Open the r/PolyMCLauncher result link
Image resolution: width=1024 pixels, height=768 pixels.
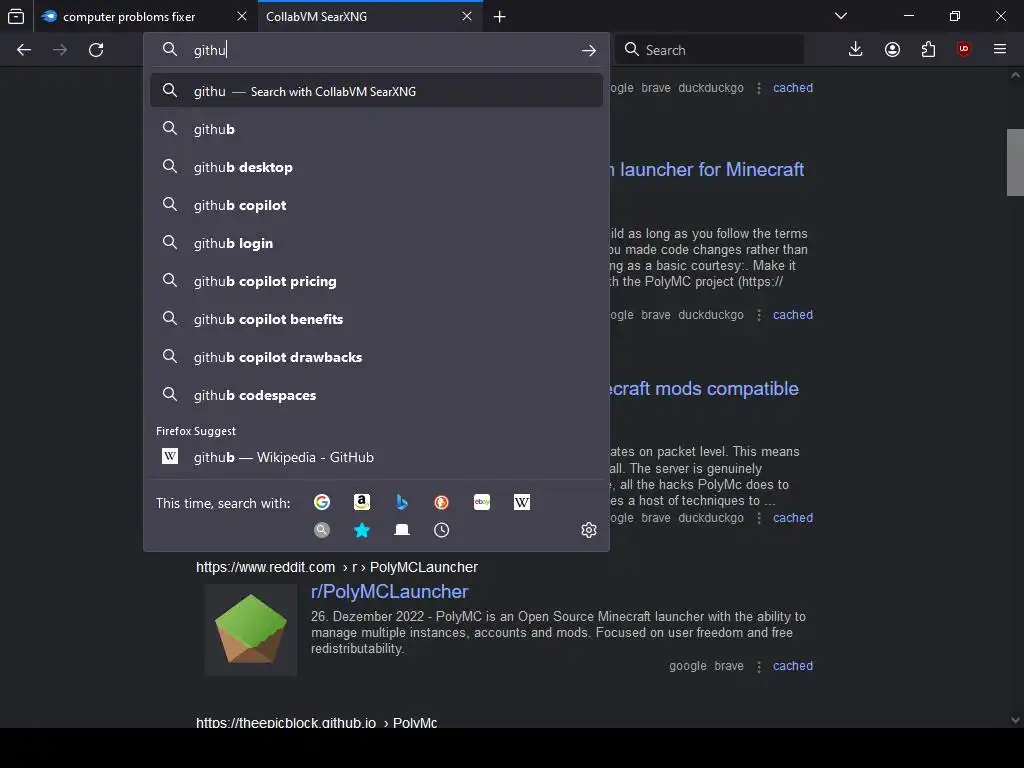(389, 591)
